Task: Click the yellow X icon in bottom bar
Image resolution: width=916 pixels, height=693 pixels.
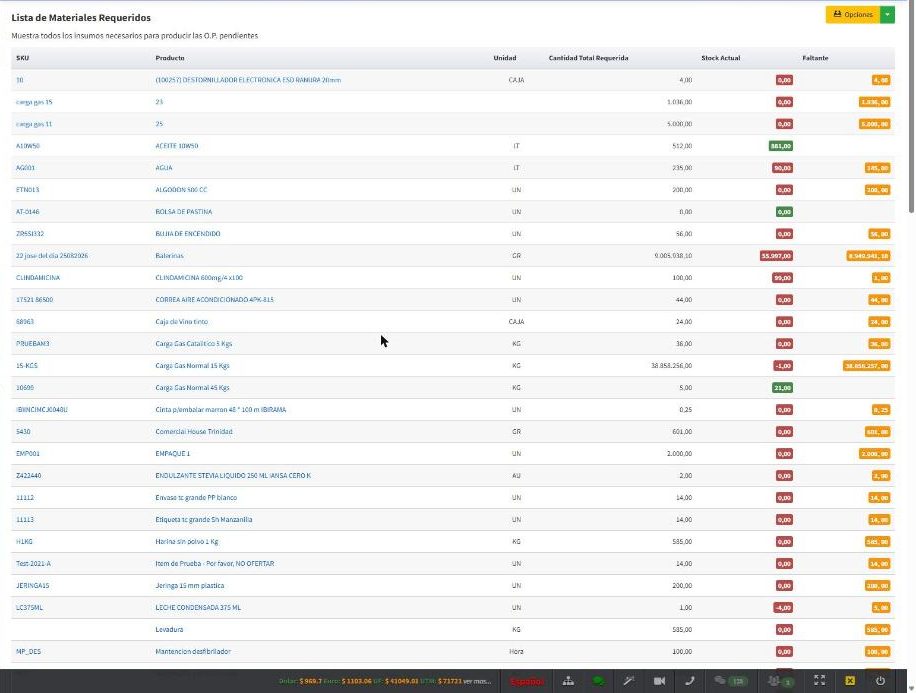Action: pos(850,681)
